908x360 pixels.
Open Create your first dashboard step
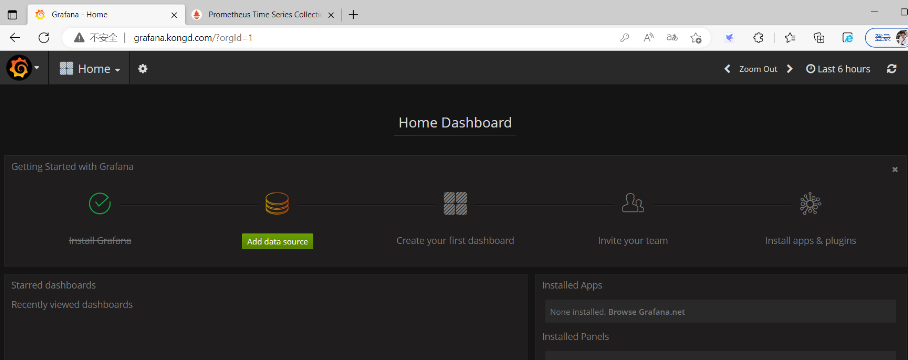455,241
